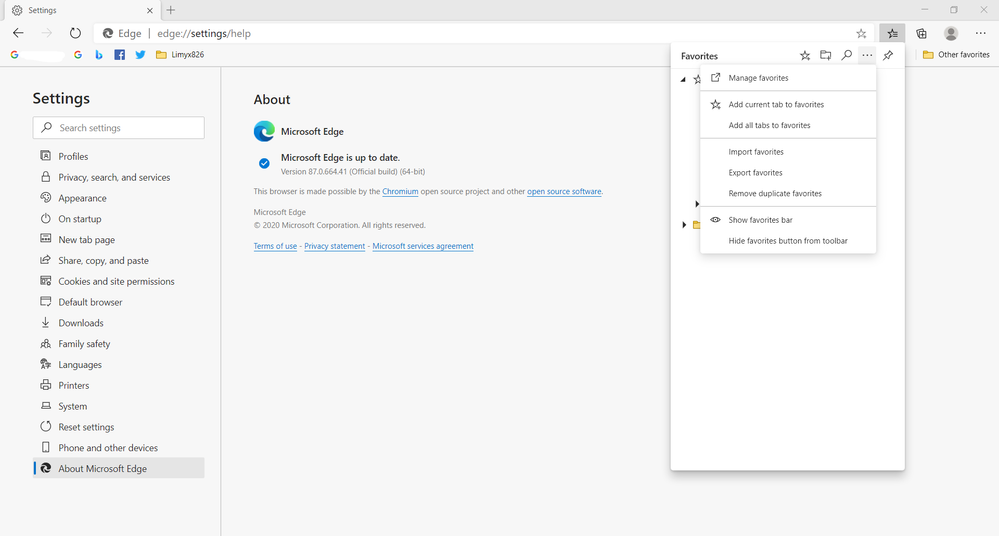Search favorites with magnifier icon
The image size is (999, 536).
pos(847,55)
